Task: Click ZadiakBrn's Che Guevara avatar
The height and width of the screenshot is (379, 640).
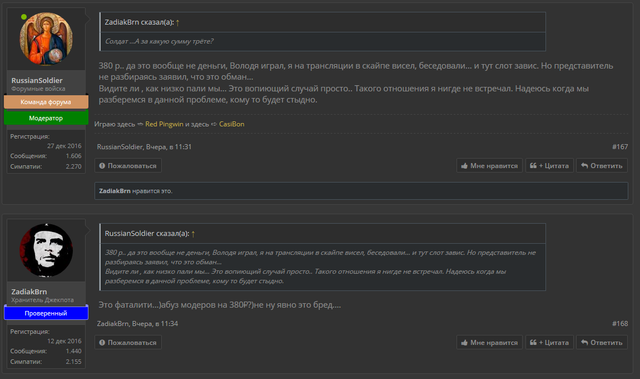Action: coord(46,250)
